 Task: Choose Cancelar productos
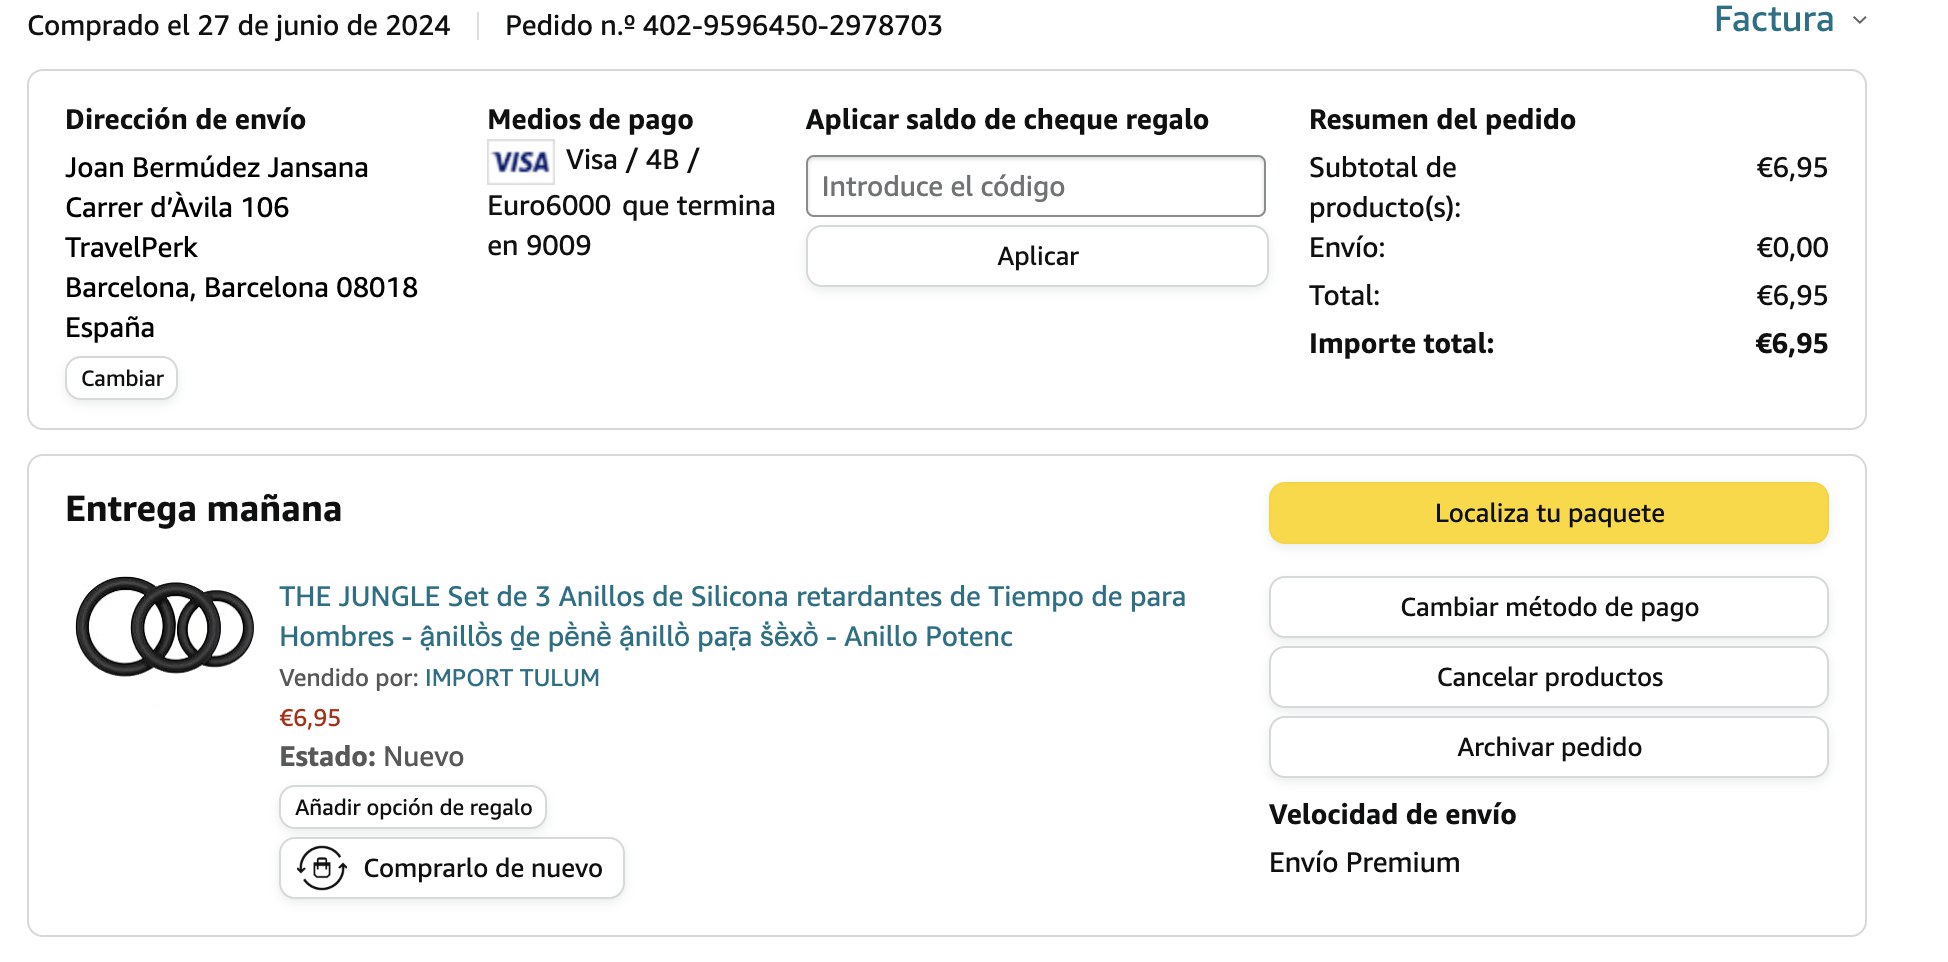pos(1548,677)
